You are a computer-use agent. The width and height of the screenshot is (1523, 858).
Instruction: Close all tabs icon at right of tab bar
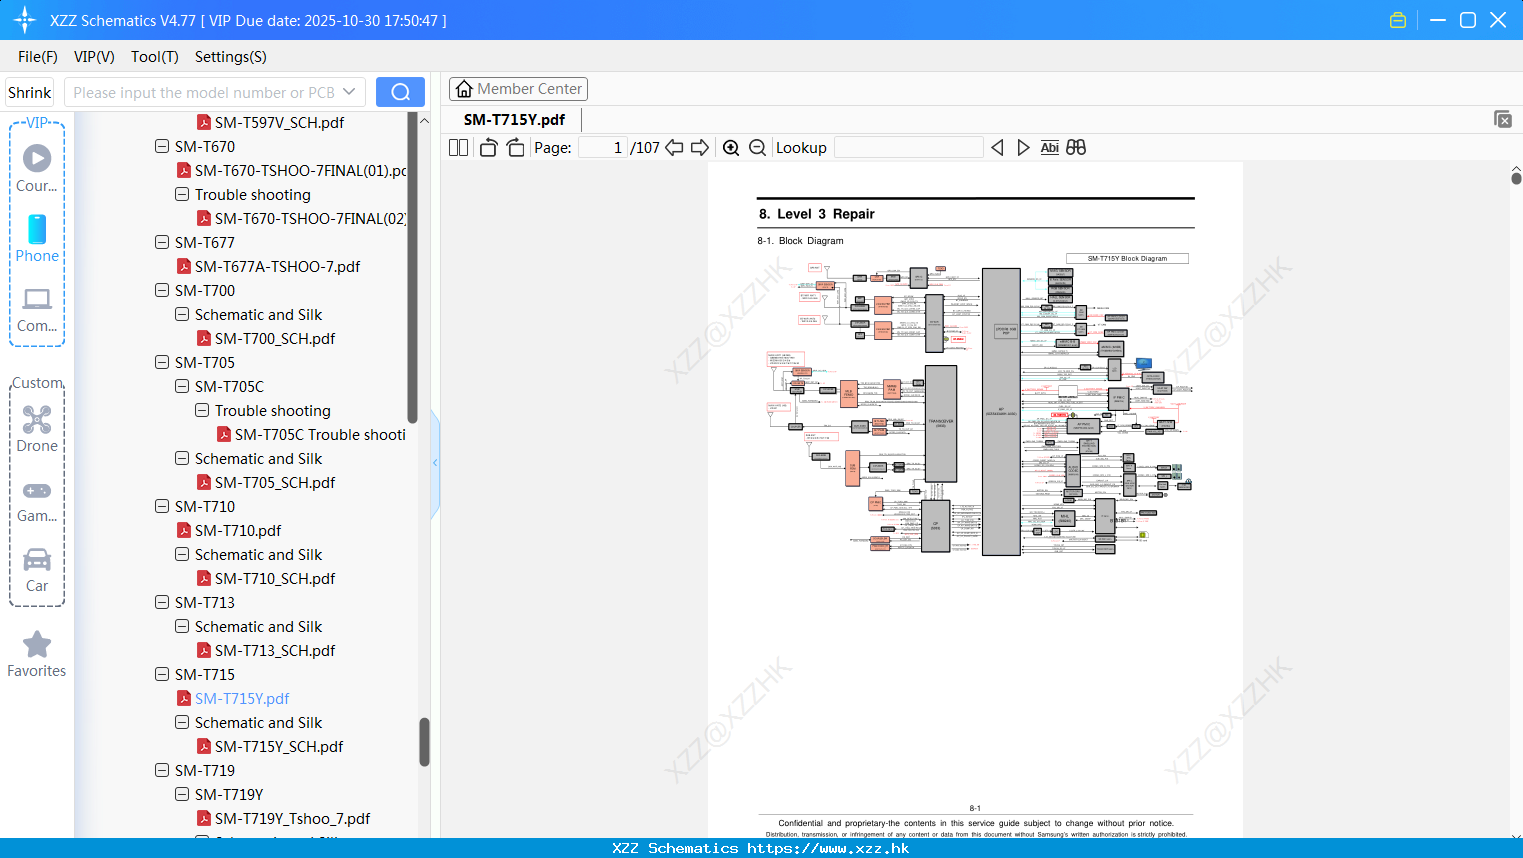point(1503,119)
